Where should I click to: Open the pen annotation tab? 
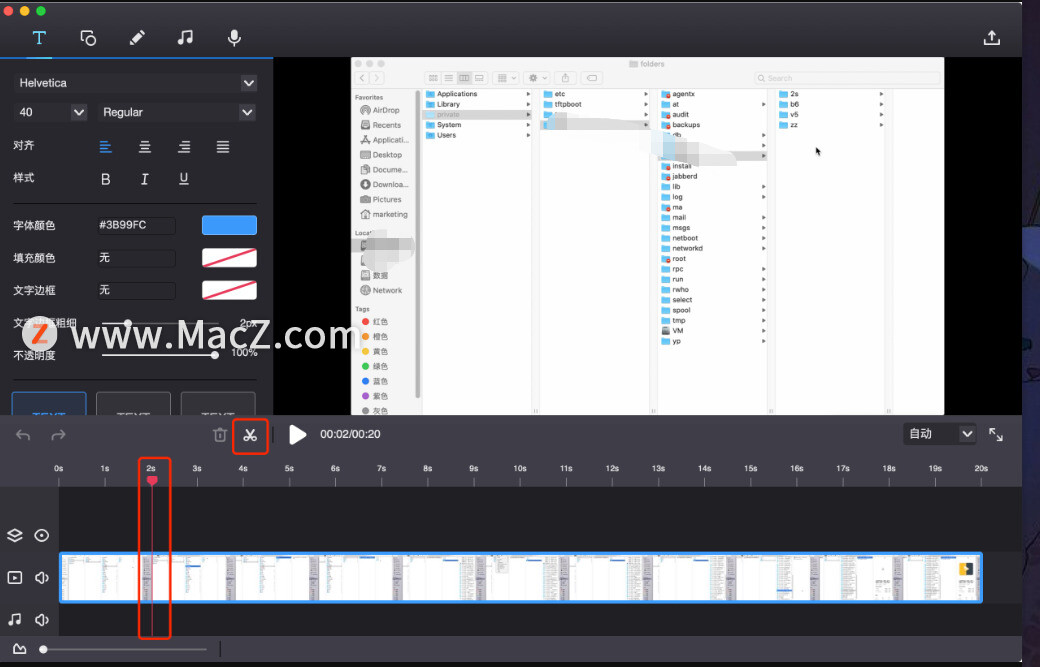coord(137,38)
